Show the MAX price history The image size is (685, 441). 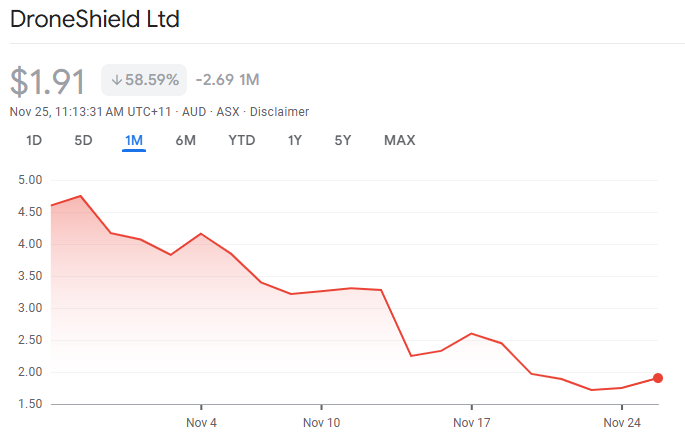click(x=400, y=140)
